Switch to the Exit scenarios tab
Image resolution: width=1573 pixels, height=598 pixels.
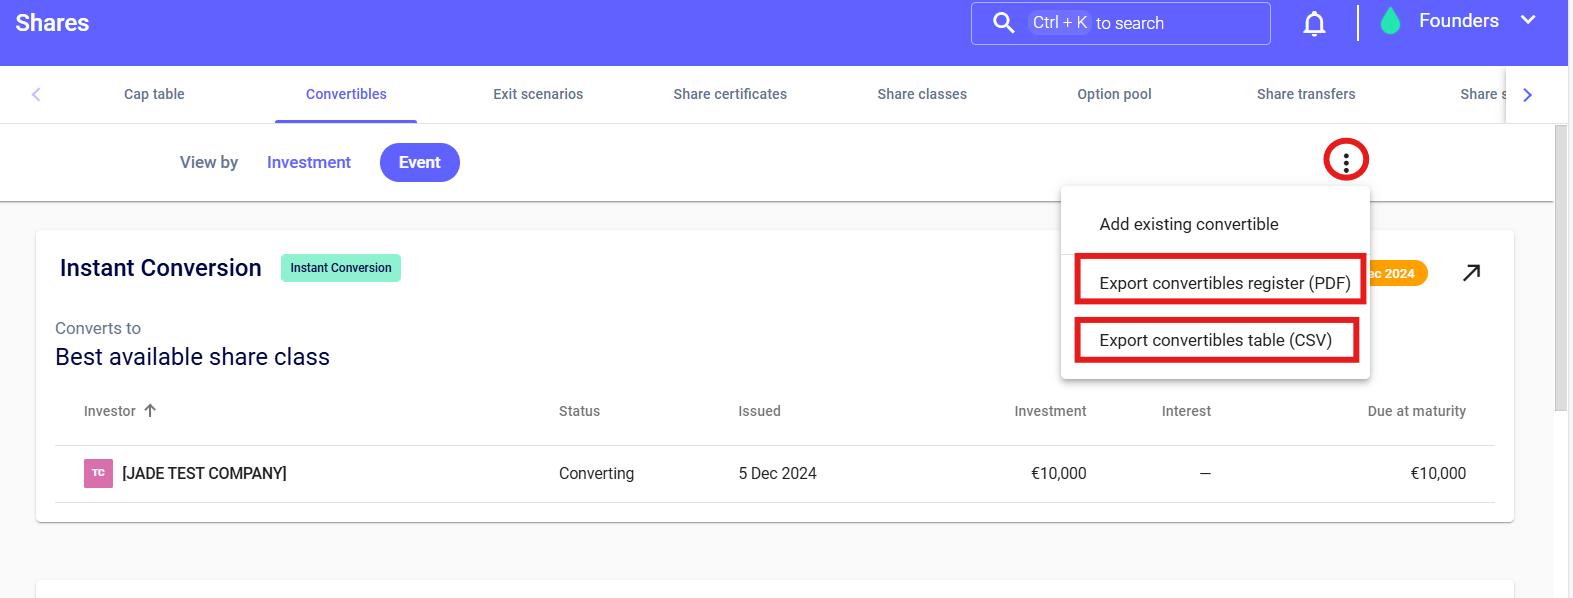coord(538,94)
